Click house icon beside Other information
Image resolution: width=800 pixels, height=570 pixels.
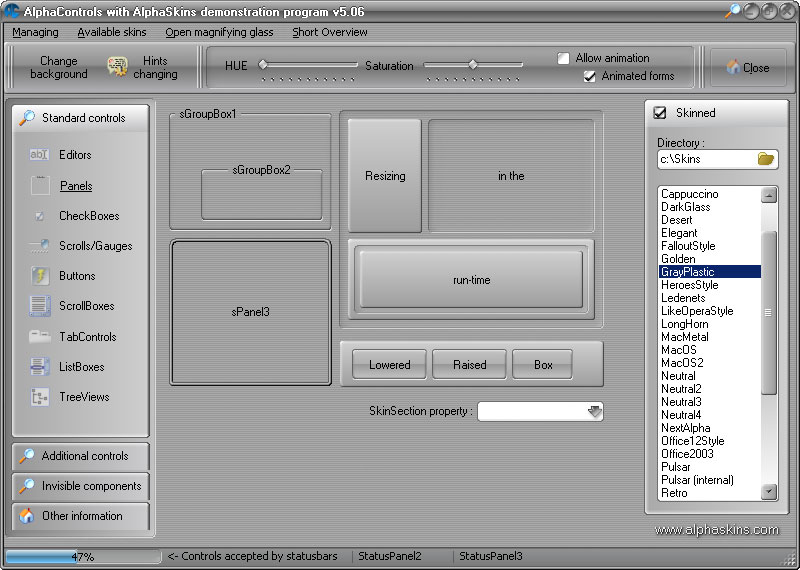click(27, 516)
